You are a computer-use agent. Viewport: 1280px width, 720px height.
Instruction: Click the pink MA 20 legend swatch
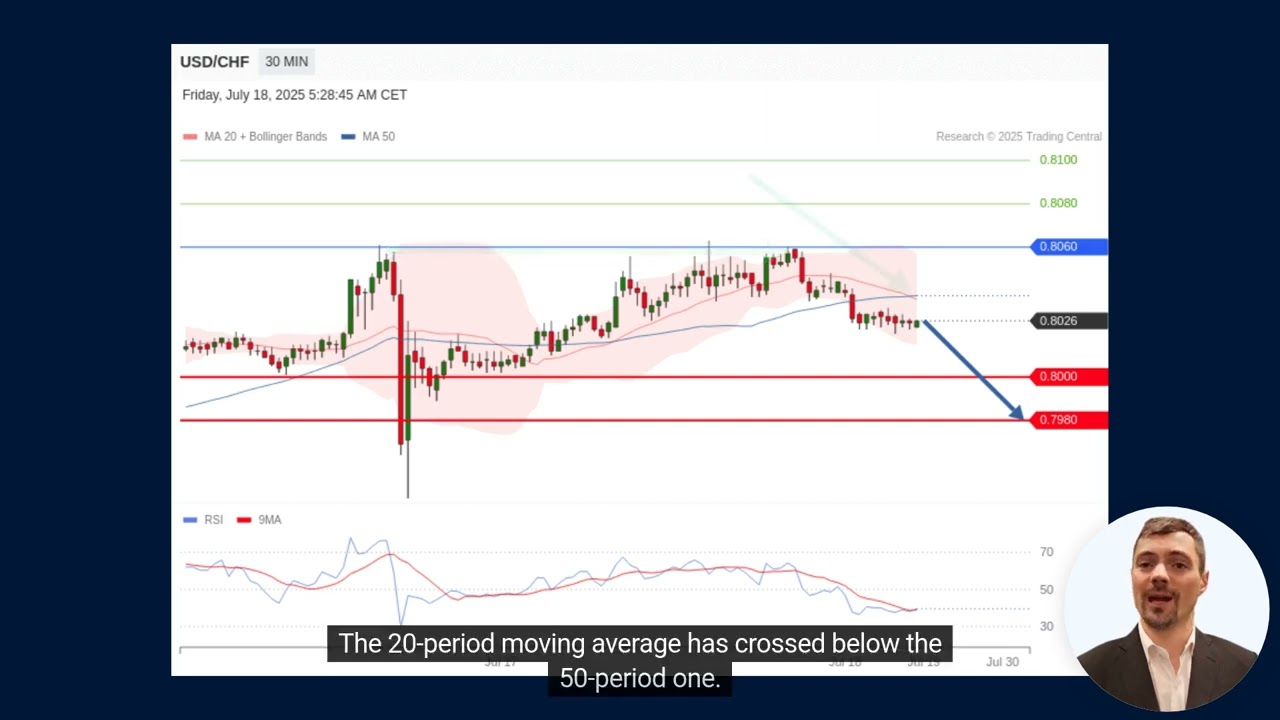[x=190, y=137]
